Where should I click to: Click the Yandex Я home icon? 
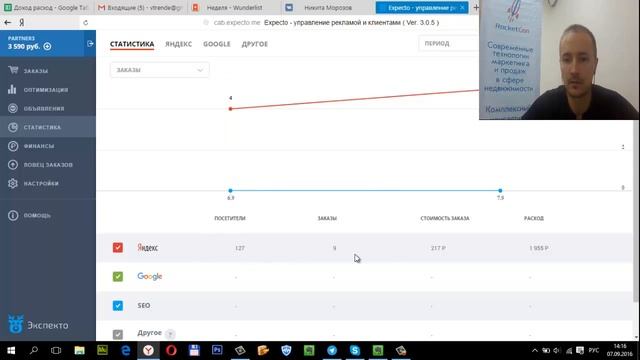(22, 22)
